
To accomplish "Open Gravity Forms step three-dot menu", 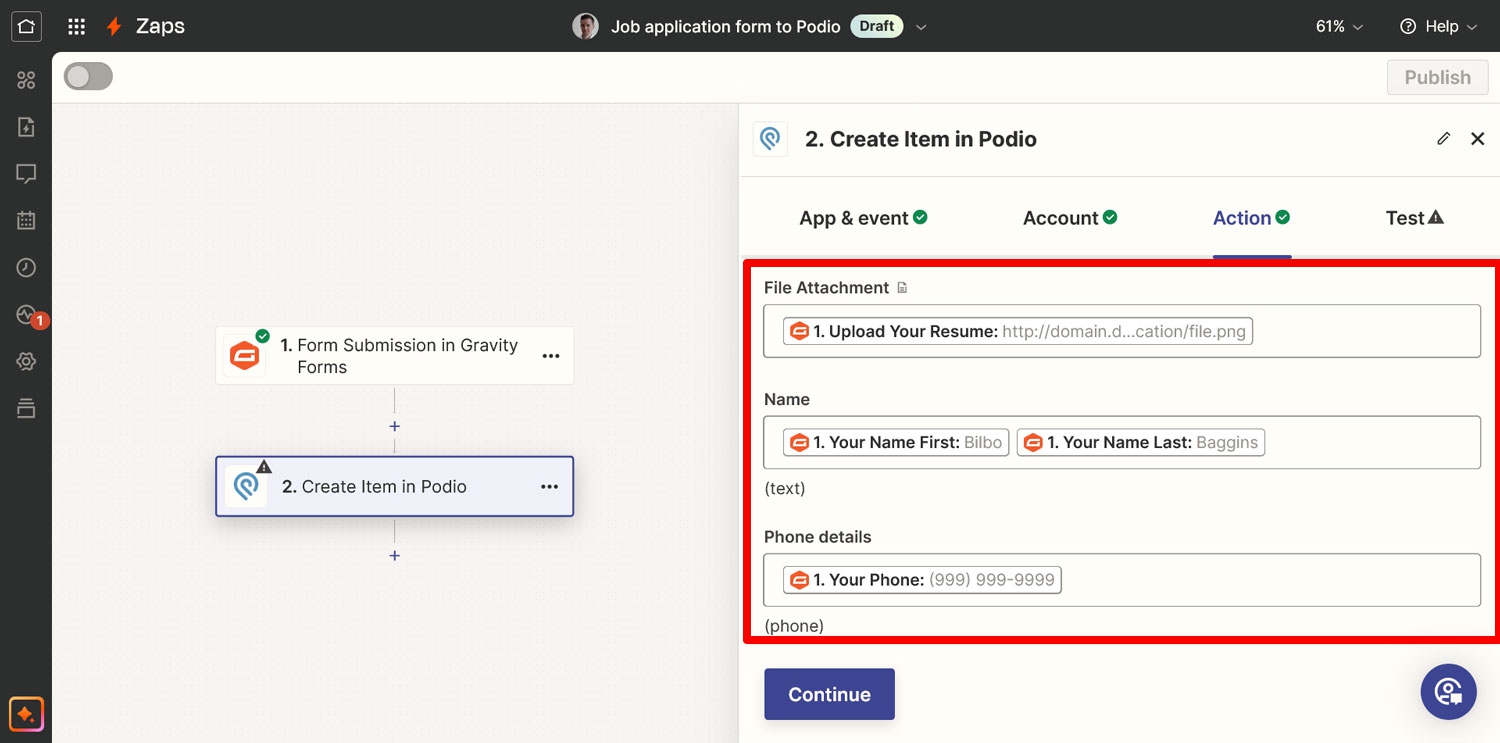I will tap(550, 355).
